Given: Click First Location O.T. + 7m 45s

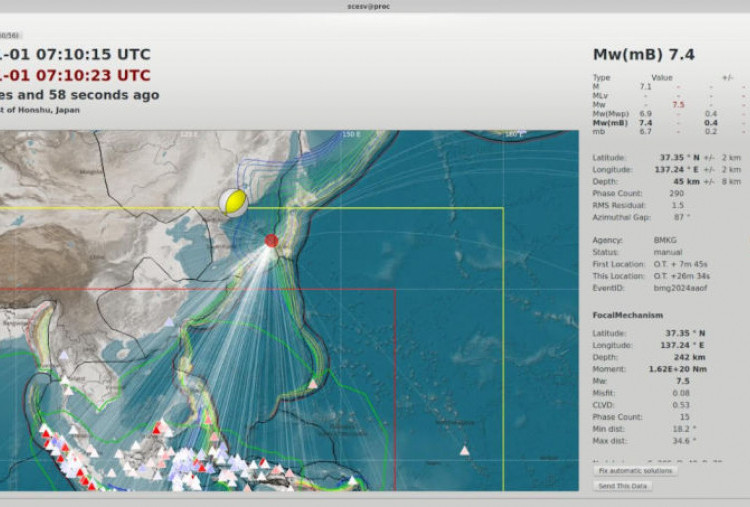Looking at the screenshot, I should 680,264.
